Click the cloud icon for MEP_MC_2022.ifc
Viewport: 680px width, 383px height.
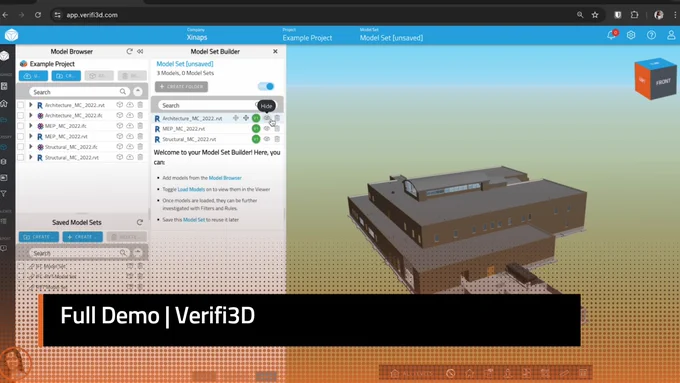130,125
